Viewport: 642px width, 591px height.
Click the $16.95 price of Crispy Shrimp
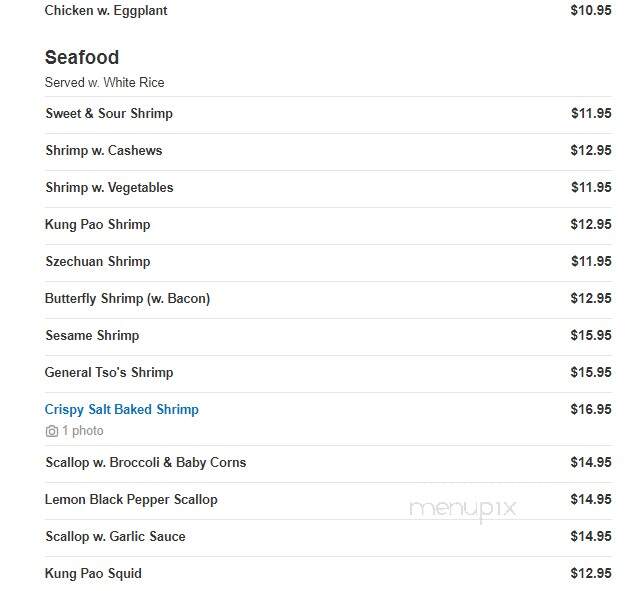(591, 409)
